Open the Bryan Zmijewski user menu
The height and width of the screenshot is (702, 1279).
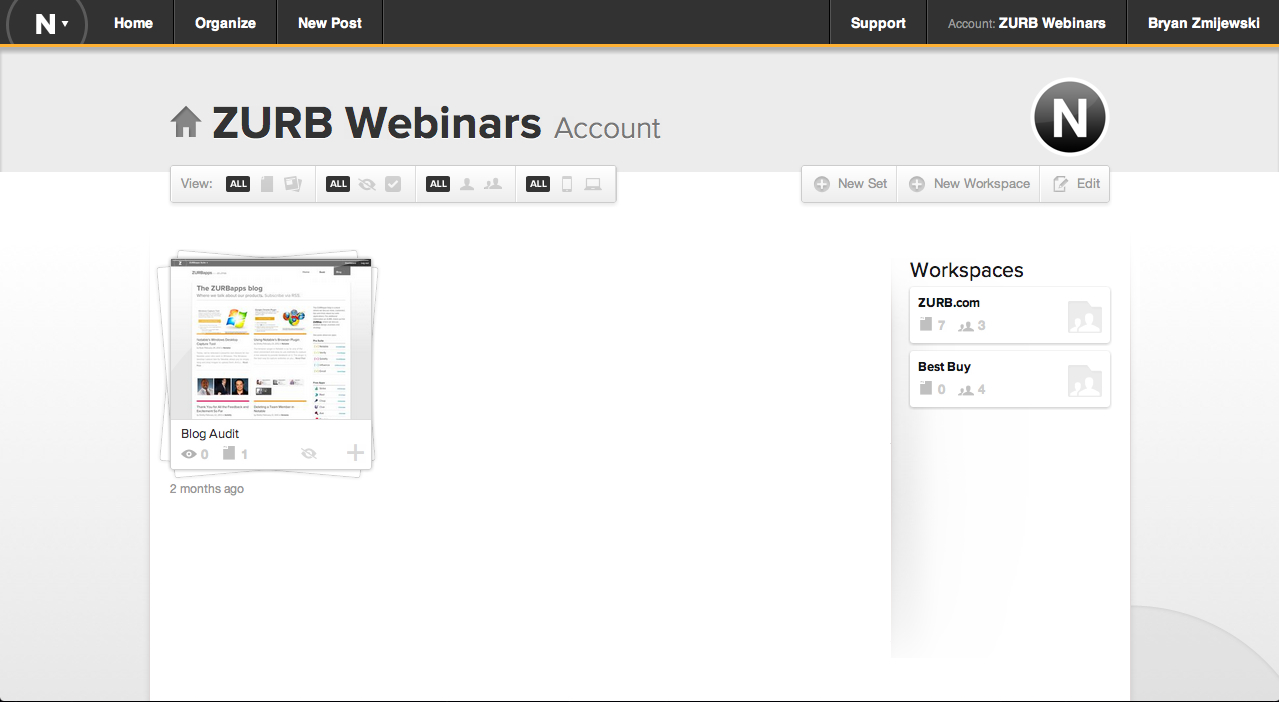coord(1203,23)
